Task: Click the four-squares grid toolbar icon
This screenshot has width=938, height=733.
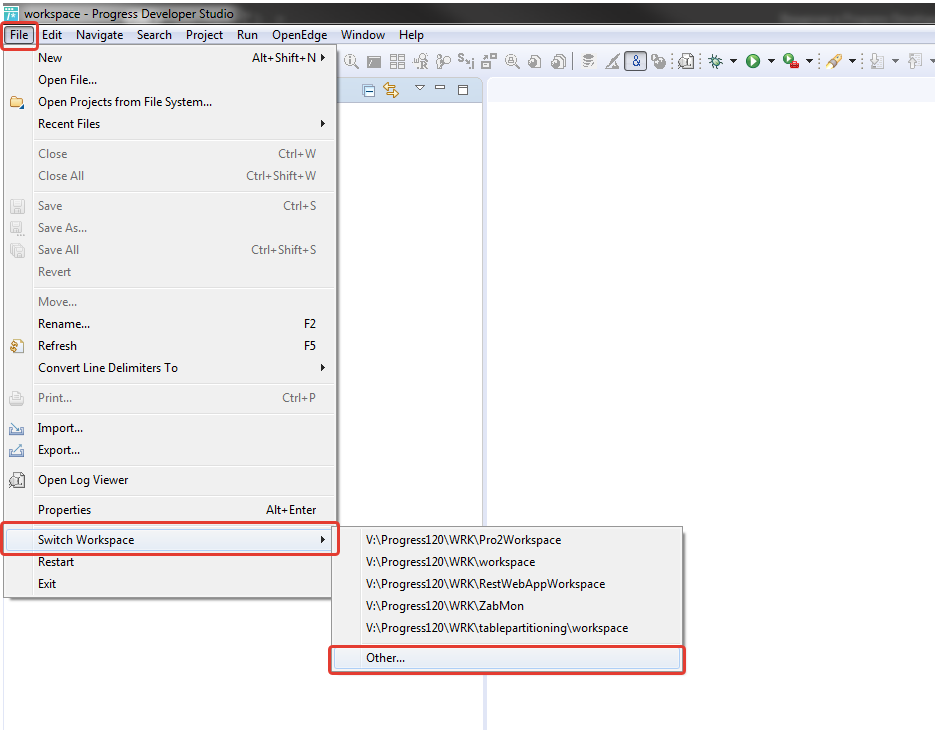Action: click(x=397, y=61)
